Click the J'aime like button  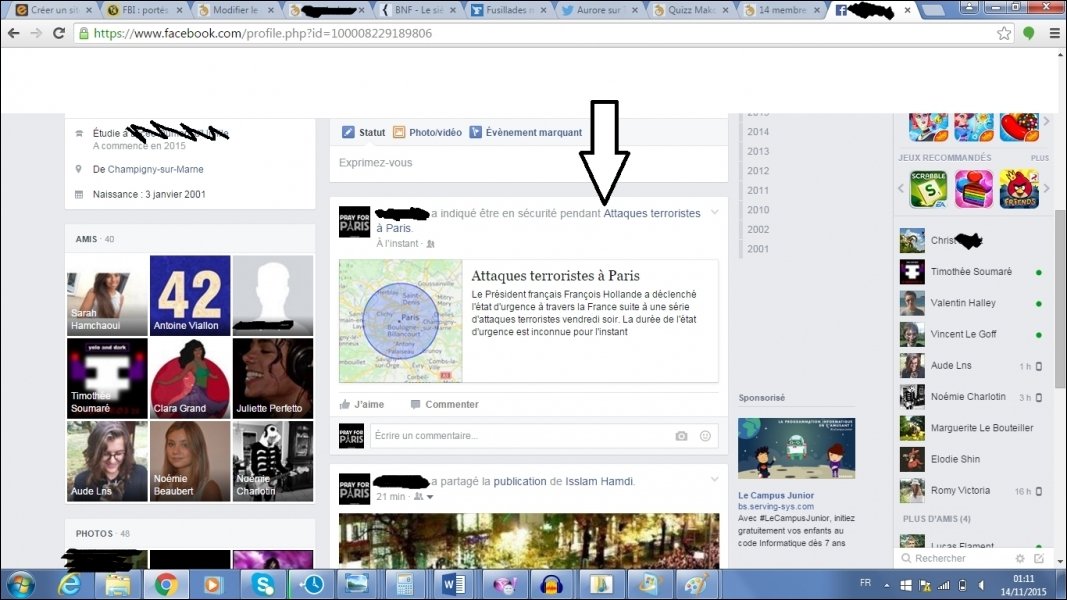(x=362, y=404)
